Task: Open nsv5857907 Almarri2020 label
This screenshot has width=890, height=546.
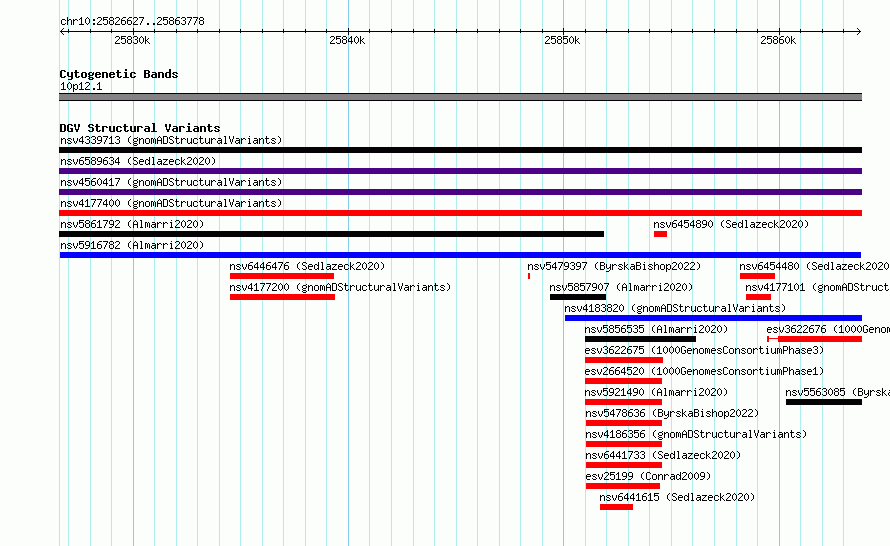Action: click(x=621, y=287)
